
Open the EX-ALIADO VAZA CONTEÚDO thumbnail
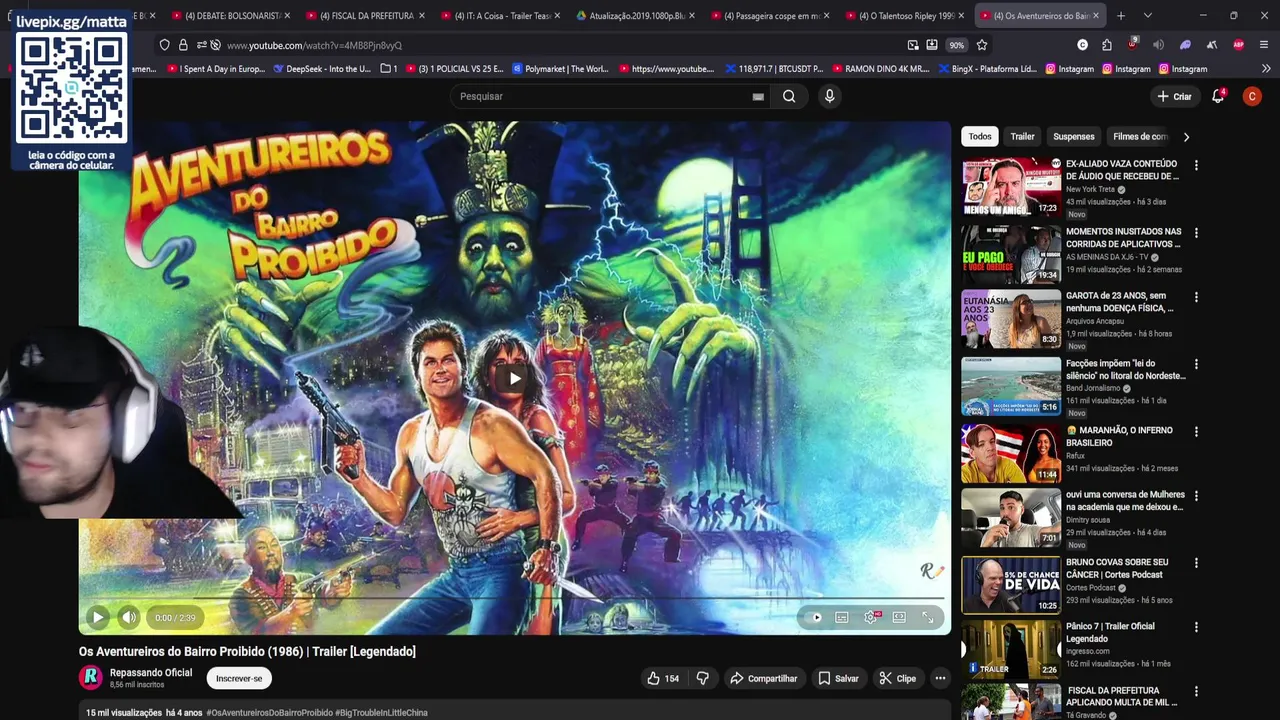(1011, 186)
